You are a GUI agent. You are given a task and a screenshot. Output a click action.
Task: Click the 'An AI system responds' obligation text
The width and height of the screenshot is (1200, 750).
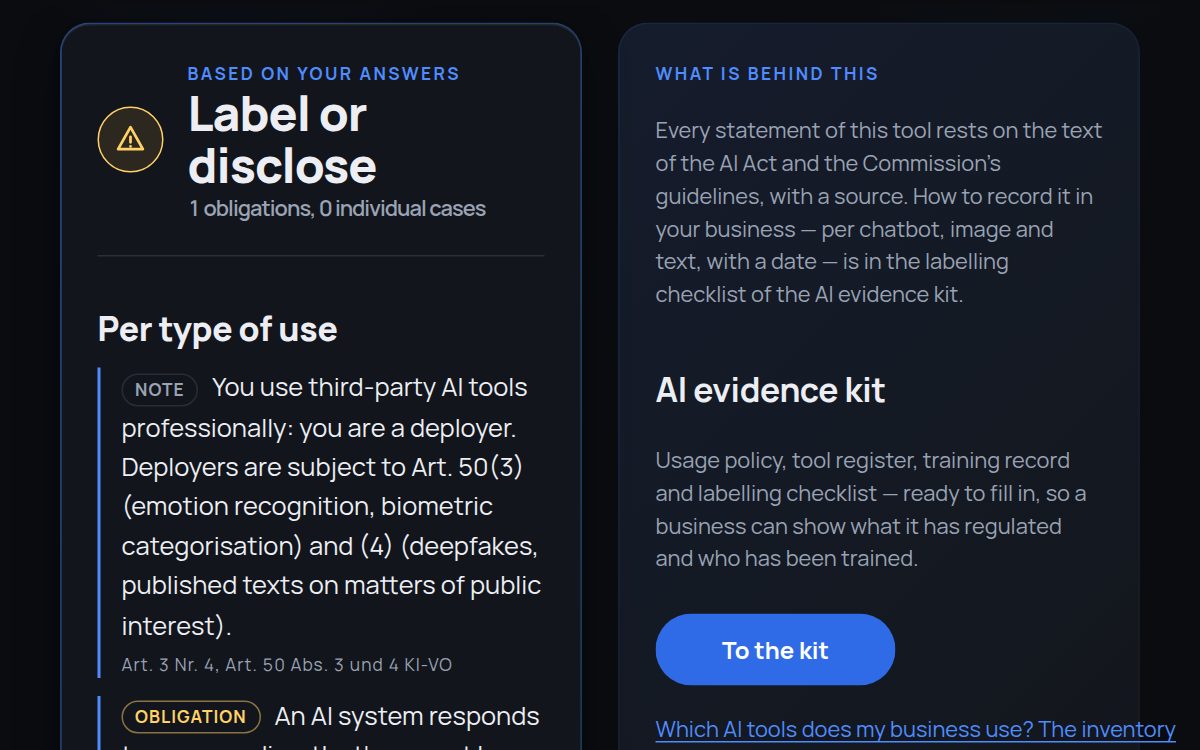coord(407,716)
